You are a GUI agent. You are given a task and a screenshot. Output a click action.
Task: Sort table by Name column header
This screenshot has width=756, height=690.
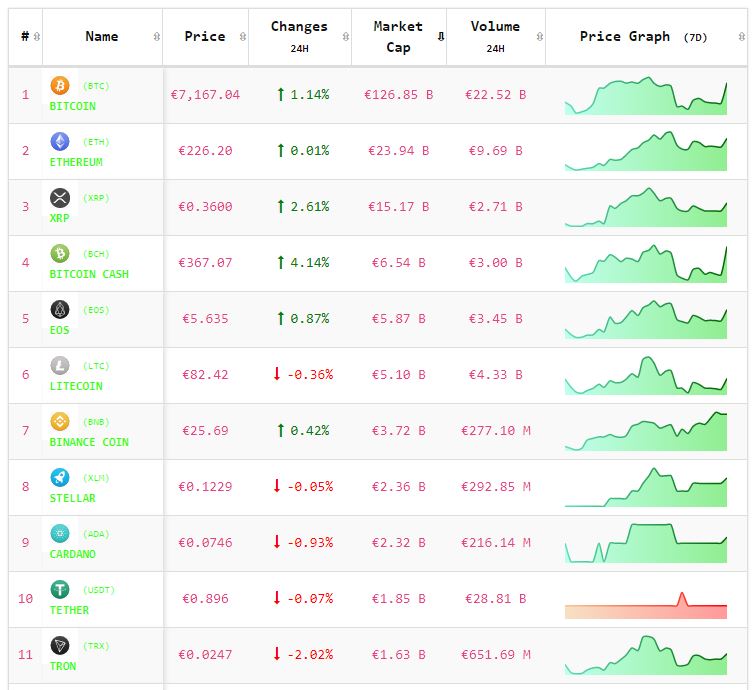102,37
